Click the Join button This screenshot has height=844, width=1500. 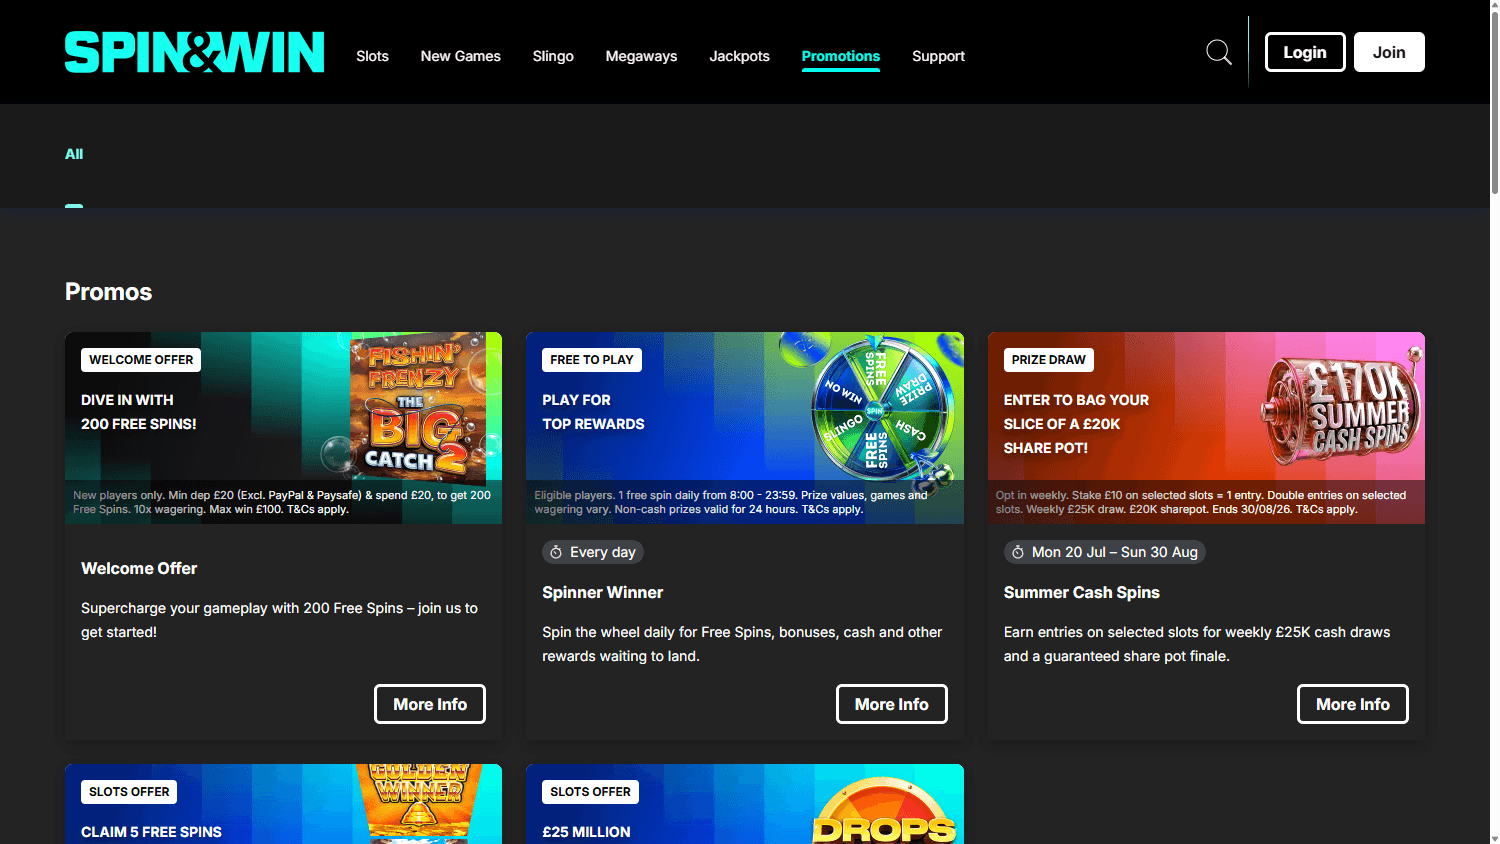(x=1389, y=52)
